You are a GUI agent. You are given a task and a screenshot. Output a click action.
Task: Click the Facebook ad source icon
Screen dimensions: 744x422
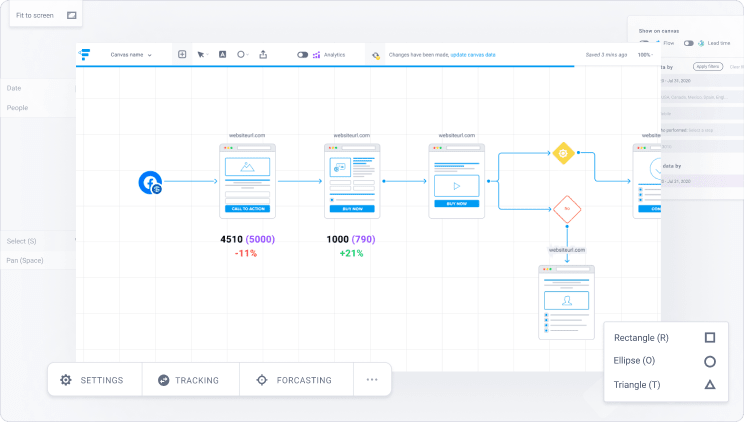coord(150,183)
